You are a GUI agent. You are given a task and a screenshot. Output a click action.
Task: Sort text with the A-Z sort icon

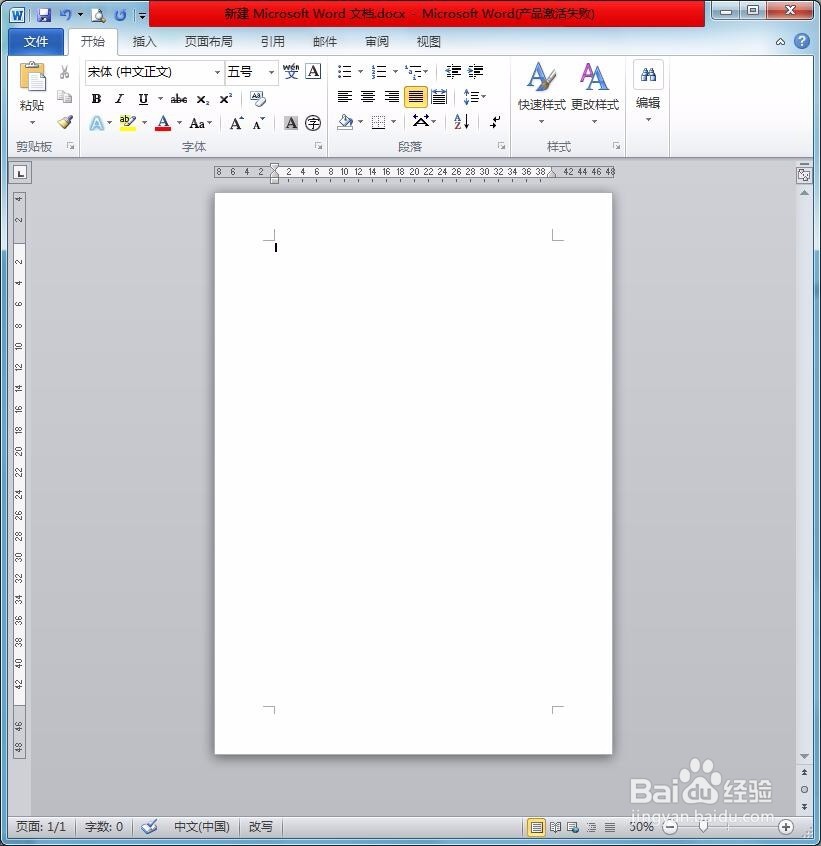pyautogui.click(x=462, y=121)
